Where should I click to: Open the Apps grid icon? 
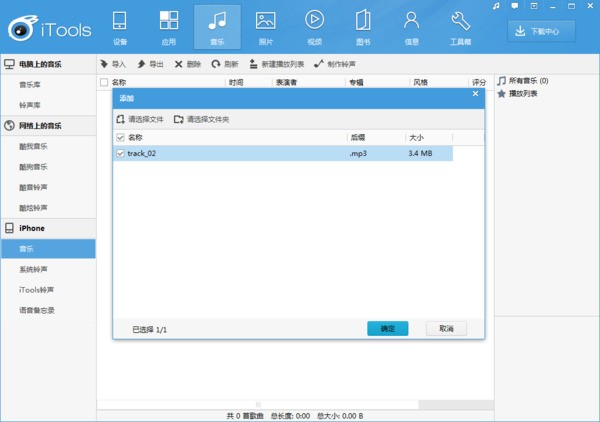pos(168,20)
